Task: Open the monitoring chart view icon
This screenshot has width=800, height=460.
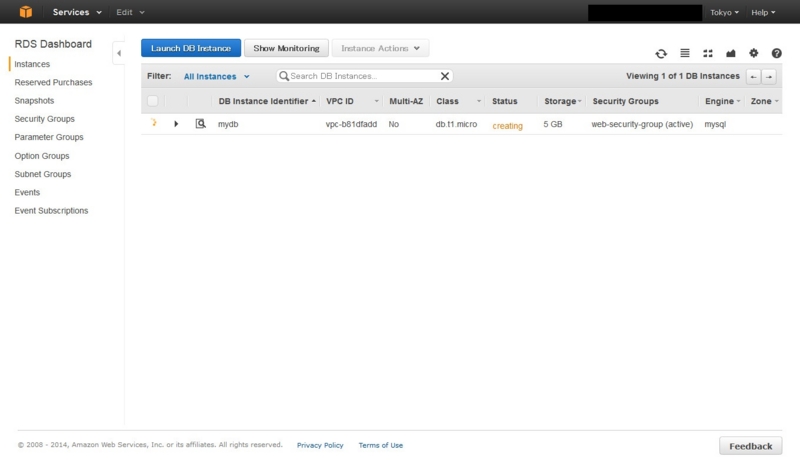Action: coord(731,53)
